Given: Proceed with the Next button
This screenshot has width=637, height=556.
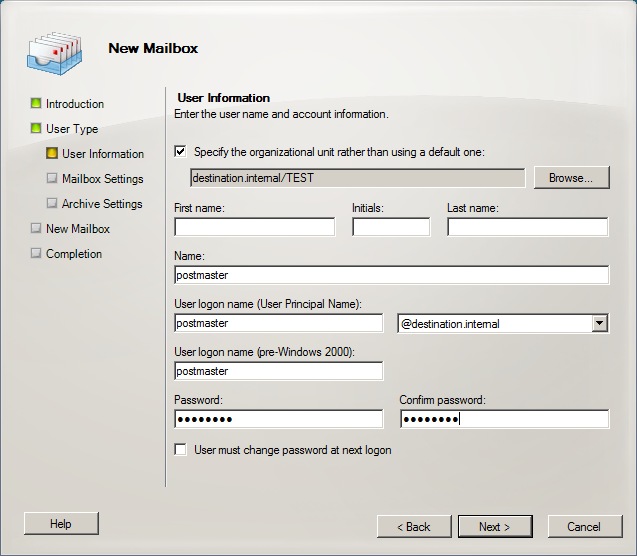Looking at the screenshot, I should [495, 527].
